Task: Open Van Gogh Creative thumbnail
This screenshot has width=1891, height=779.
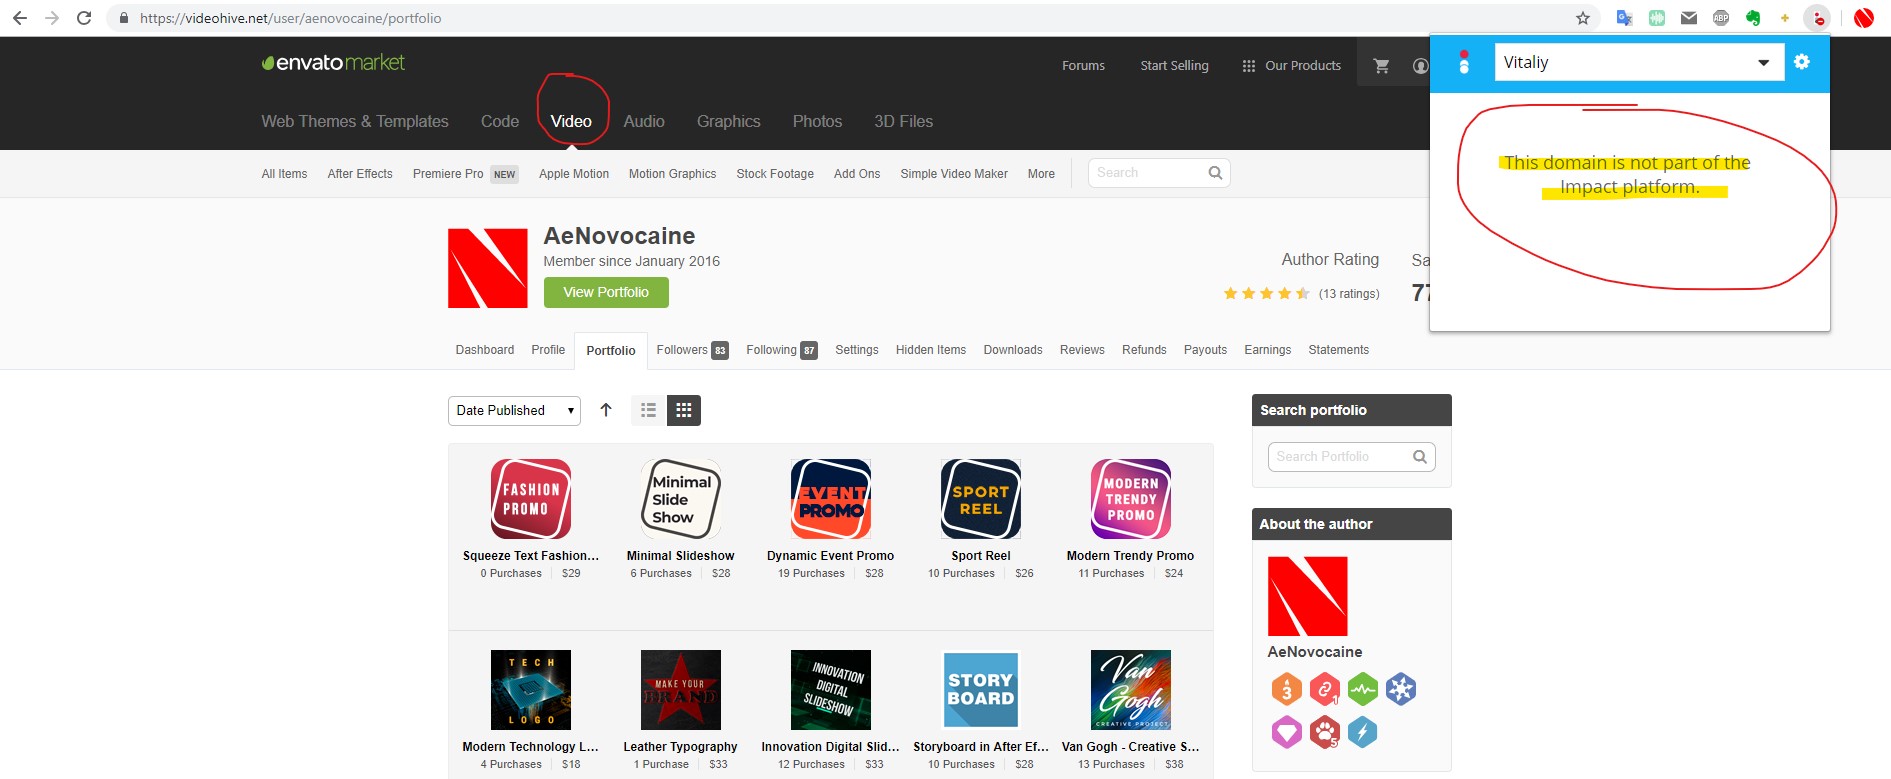Action: tap(1131, 690)
